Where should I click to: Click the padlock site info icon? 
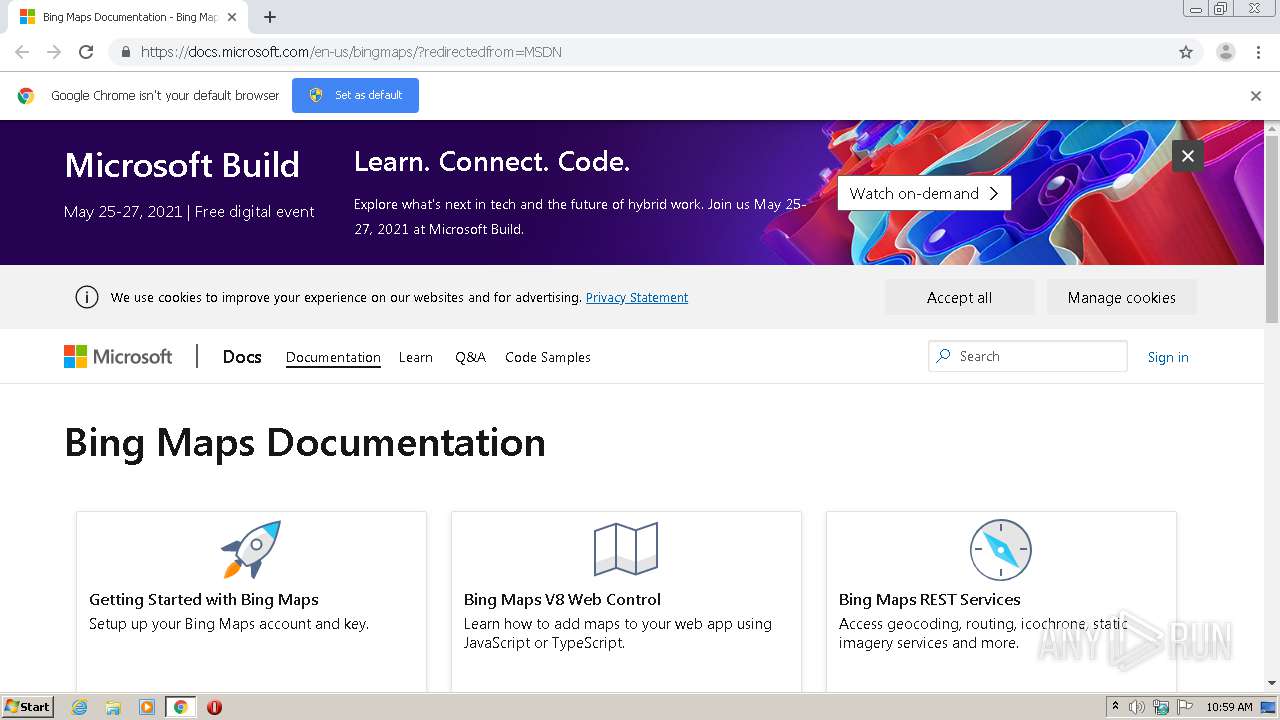coord(125,52)
